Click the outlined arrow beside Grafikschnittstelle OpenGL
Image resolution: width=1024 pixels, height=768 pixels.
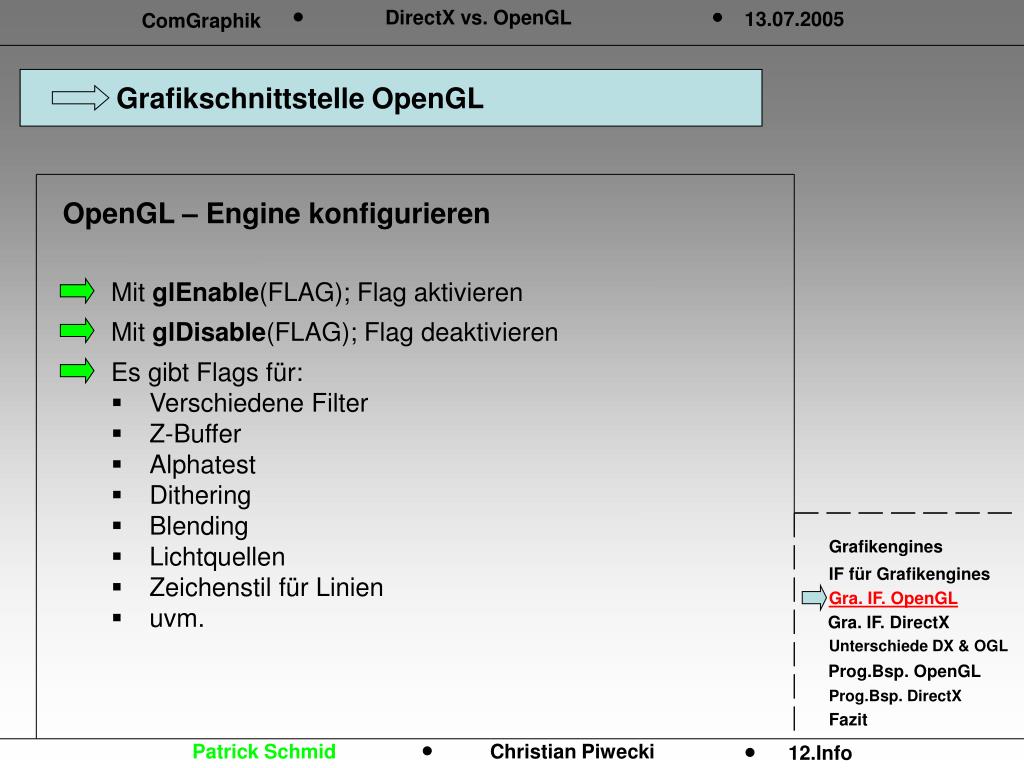pyautogui.click(x=80, y=98)
